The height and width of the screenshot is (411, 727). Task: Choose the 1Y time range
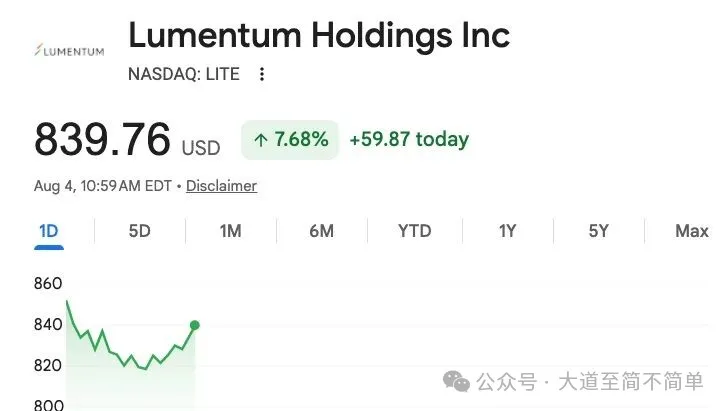click(x=507, y=231)
